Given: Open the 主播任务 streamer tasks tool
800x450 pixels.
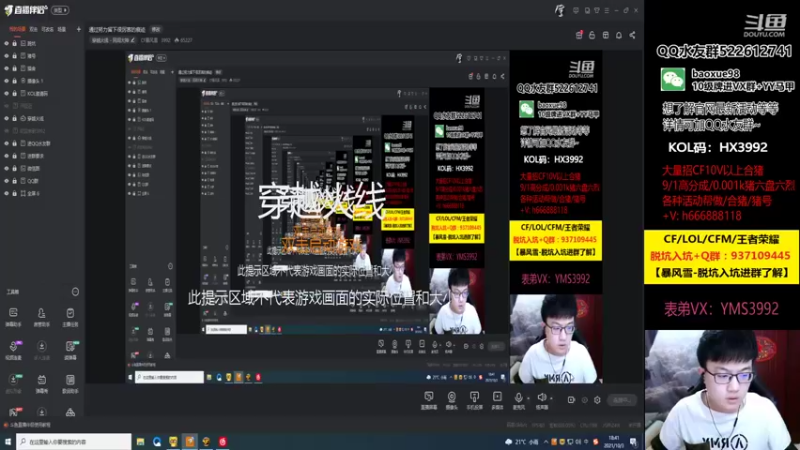Looking at the screenshot, I should (70, 317).
